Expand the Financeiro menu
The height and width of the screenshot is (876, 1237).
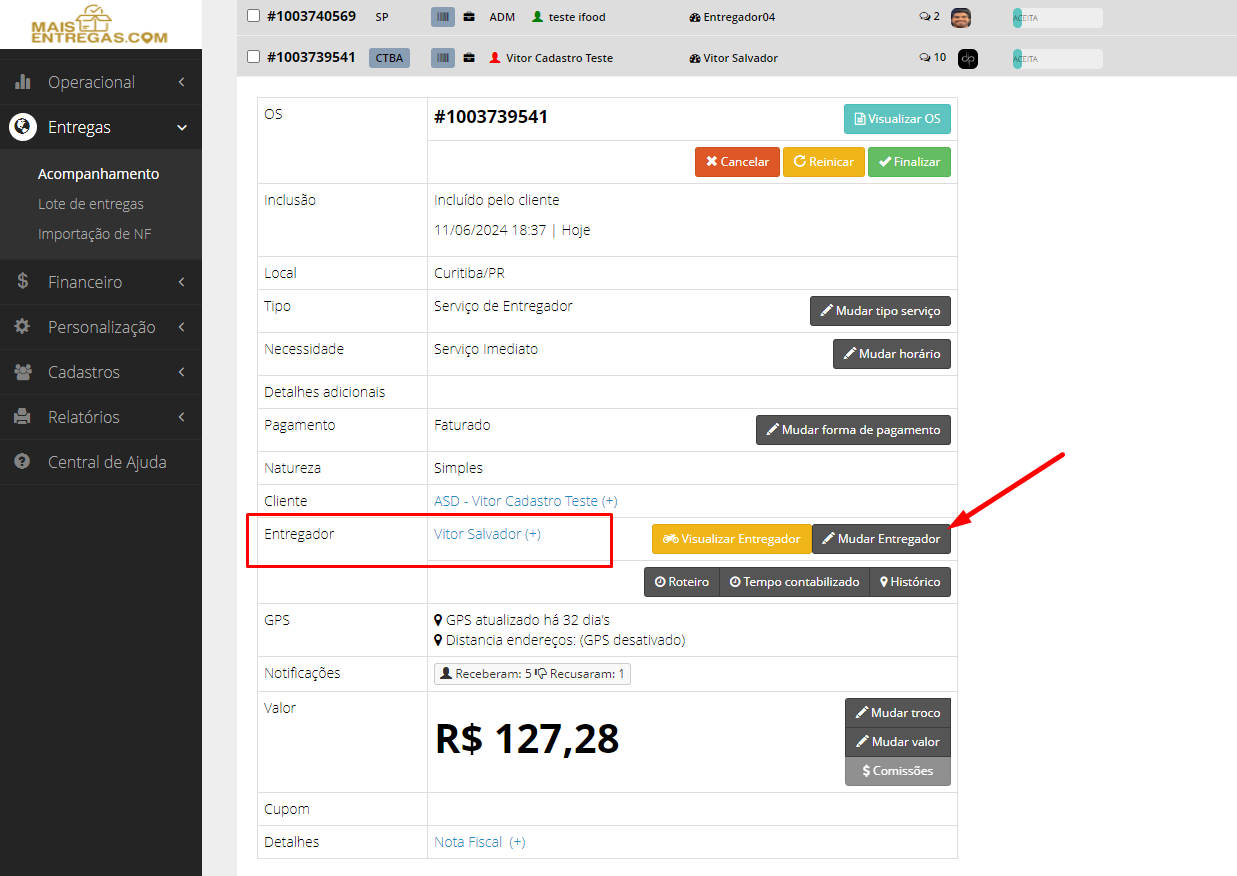click(x=101, y=282)
